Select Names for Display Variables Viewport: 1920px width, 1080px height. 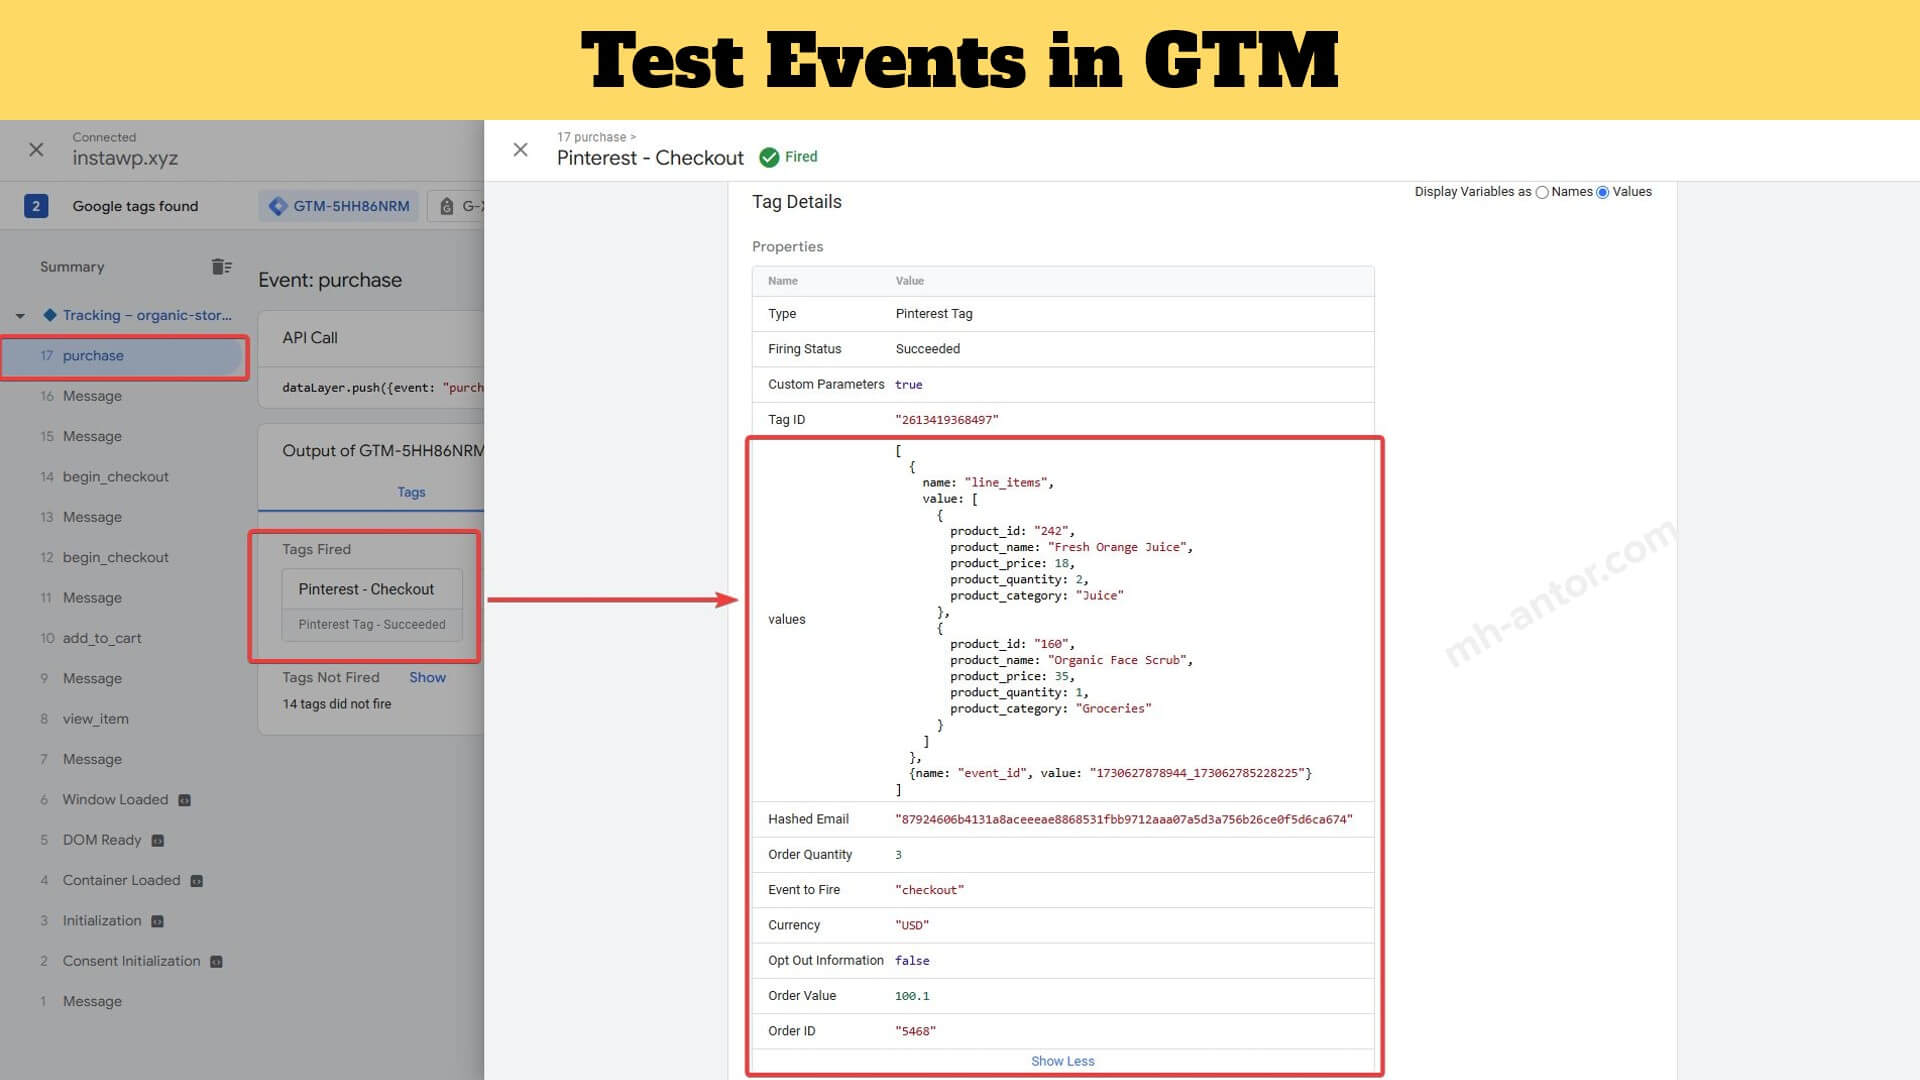pyautogui.click(x=1542, y=192)
